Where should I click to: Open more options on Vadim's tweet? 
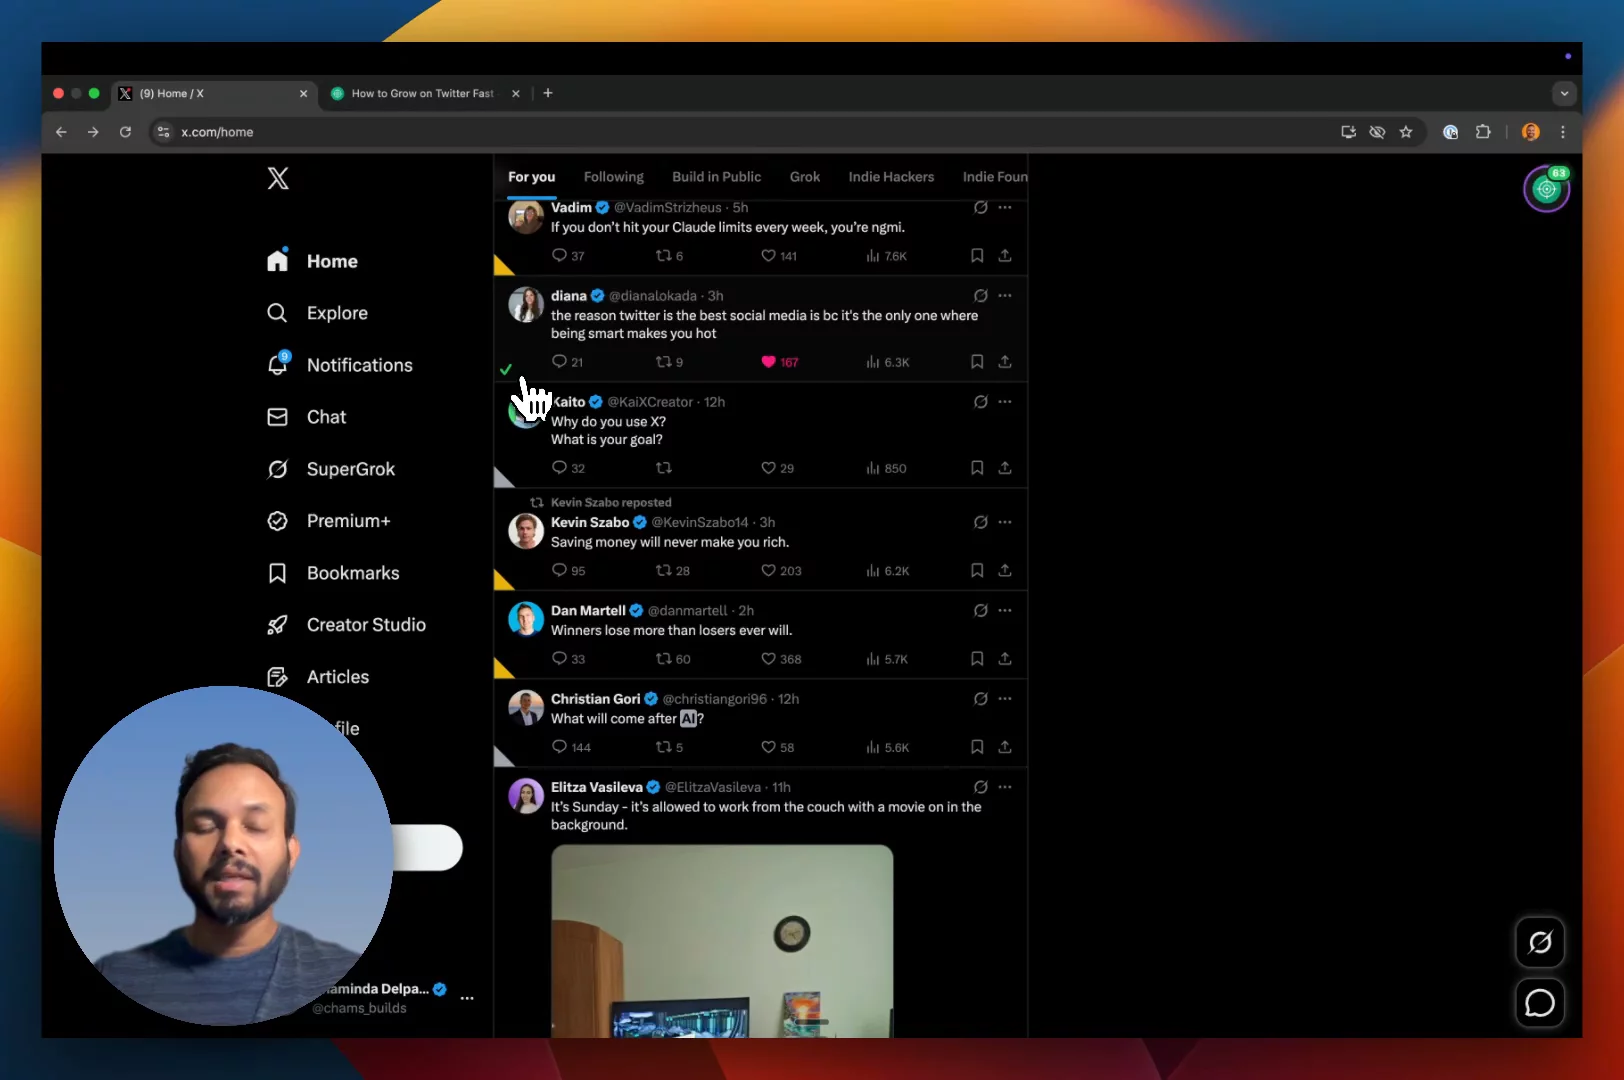[1005, 207]
